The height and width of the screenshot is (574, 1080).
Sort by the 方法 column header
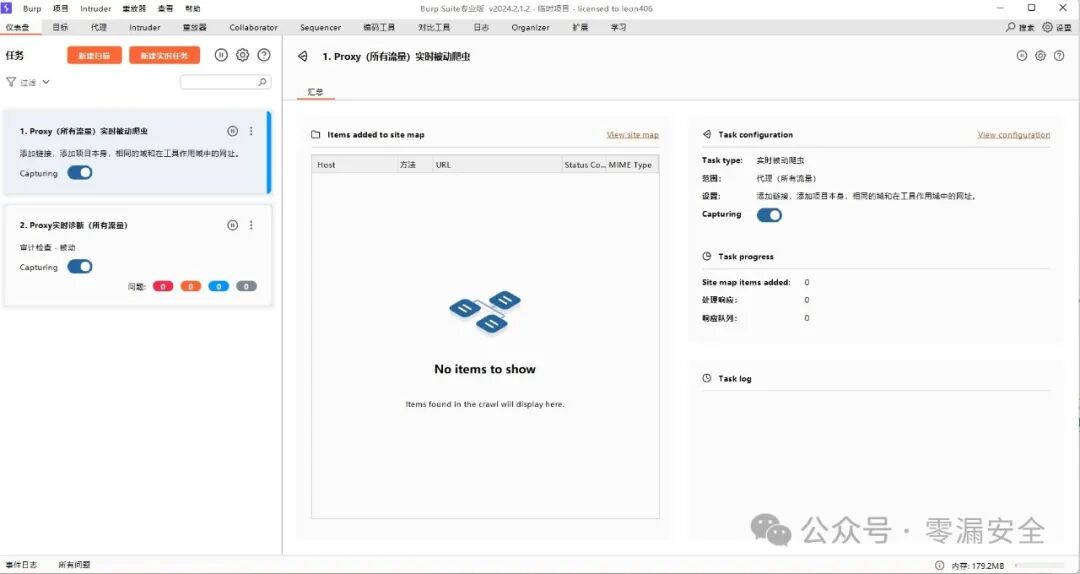(x=414, y=165)
